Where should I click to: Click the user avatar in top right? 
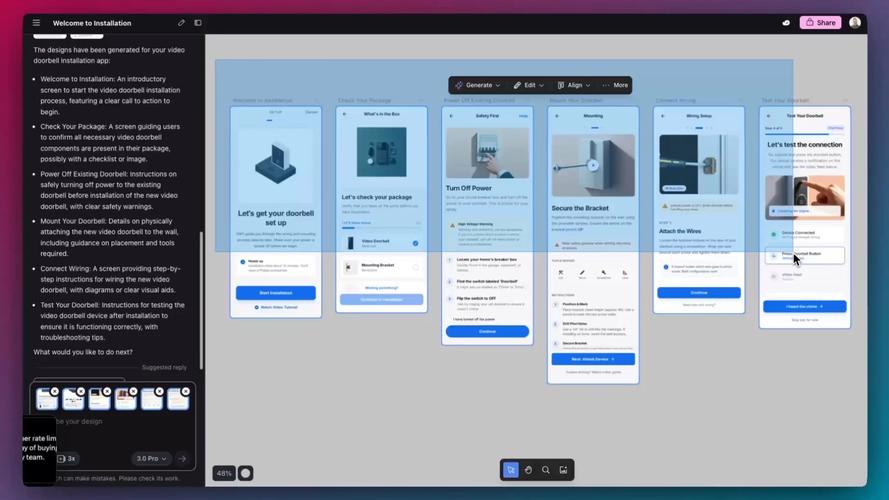point(855,23)
